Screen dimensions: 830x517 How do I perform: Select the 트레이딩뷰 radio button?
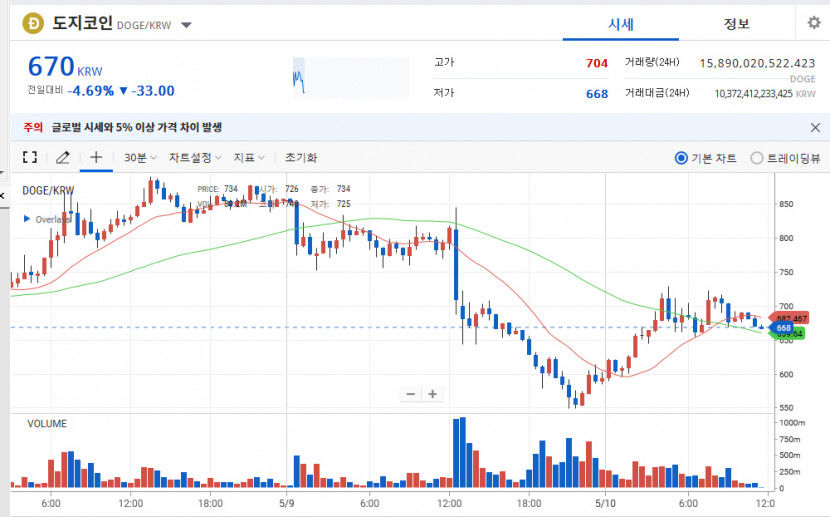point(757,158)
